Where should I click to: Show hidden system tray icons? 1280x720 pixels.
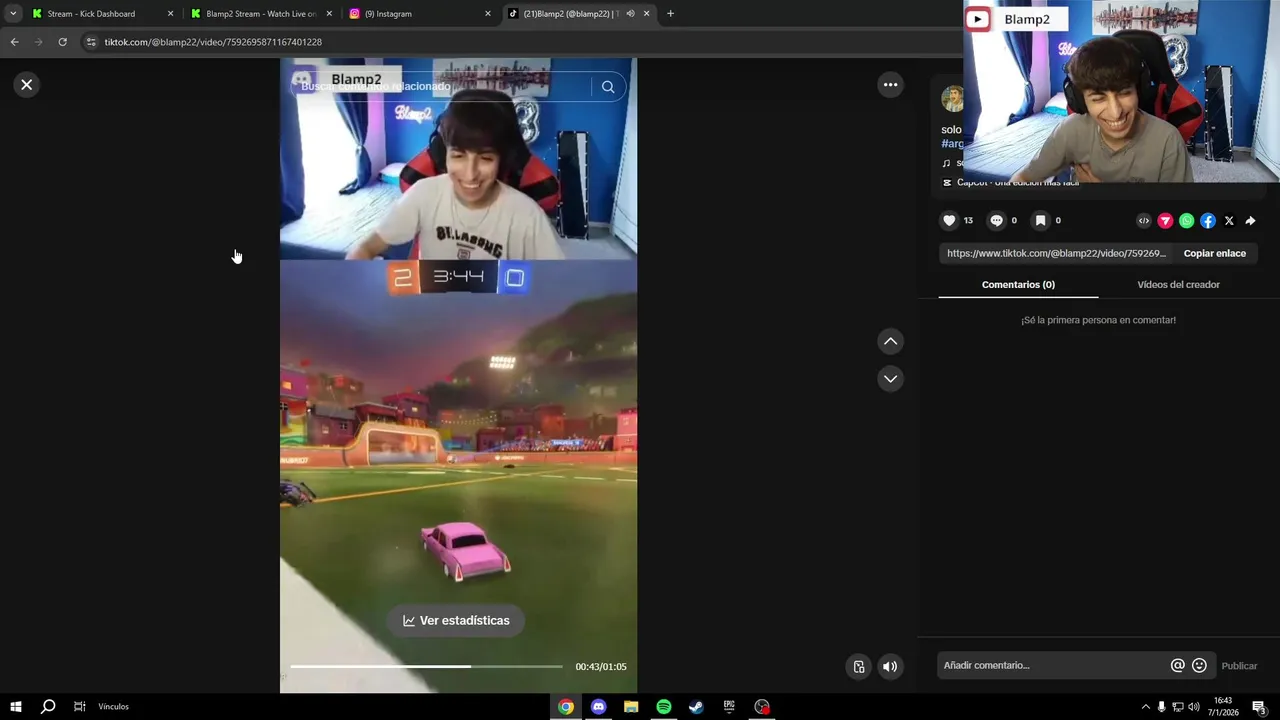pyautogui.click(x=1145, y=707)
